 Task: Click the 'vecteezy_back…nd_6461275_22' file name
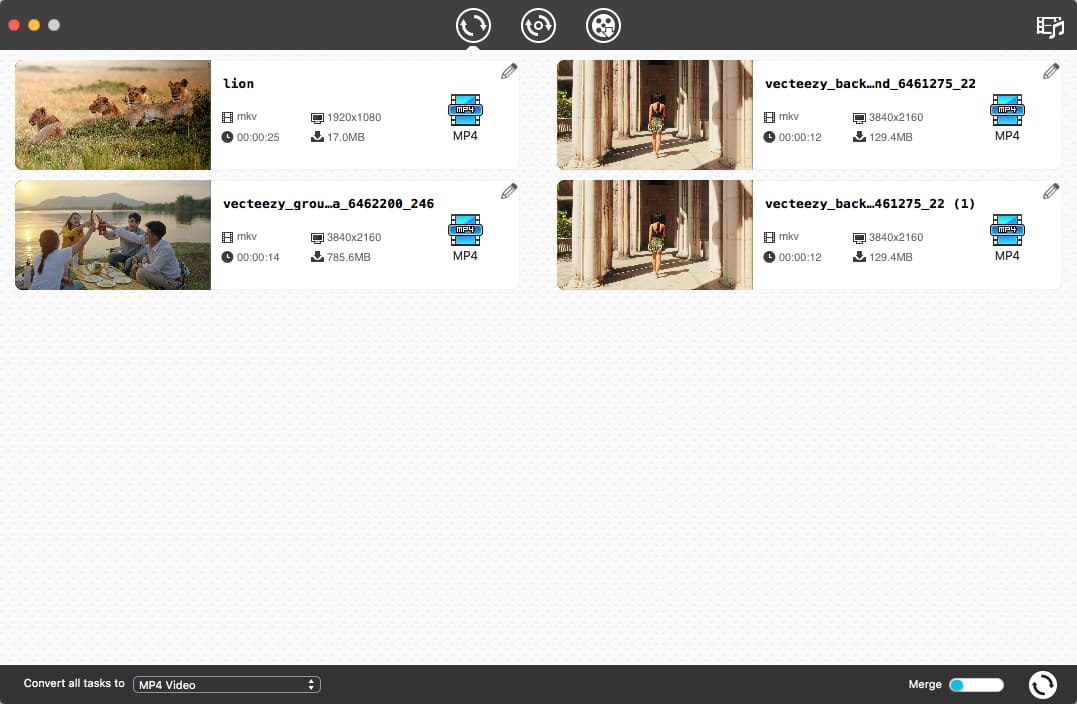(x=870, y=84)
